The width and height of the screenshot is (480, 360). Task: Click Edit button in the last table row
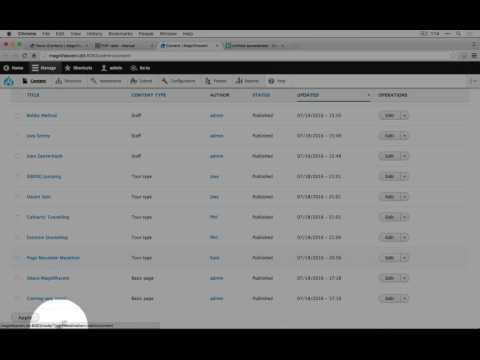tap(389, 298)
